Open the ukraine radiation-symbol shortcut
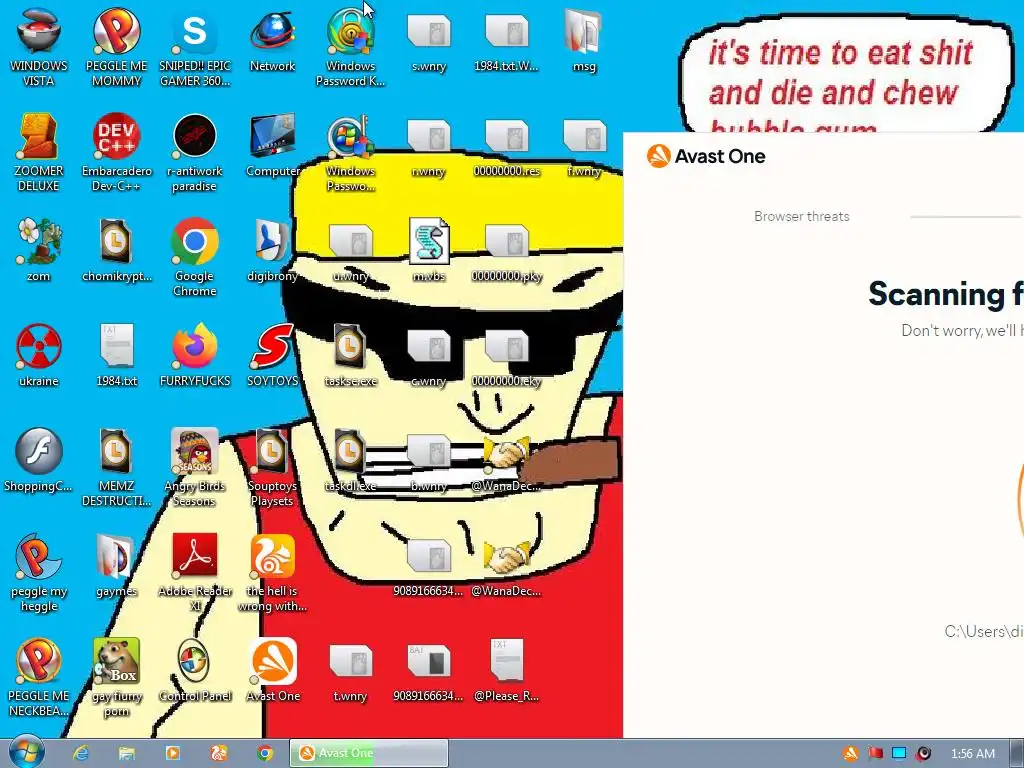The height and width of the screenshot is (768, 1024). click(x=39, y=356)
